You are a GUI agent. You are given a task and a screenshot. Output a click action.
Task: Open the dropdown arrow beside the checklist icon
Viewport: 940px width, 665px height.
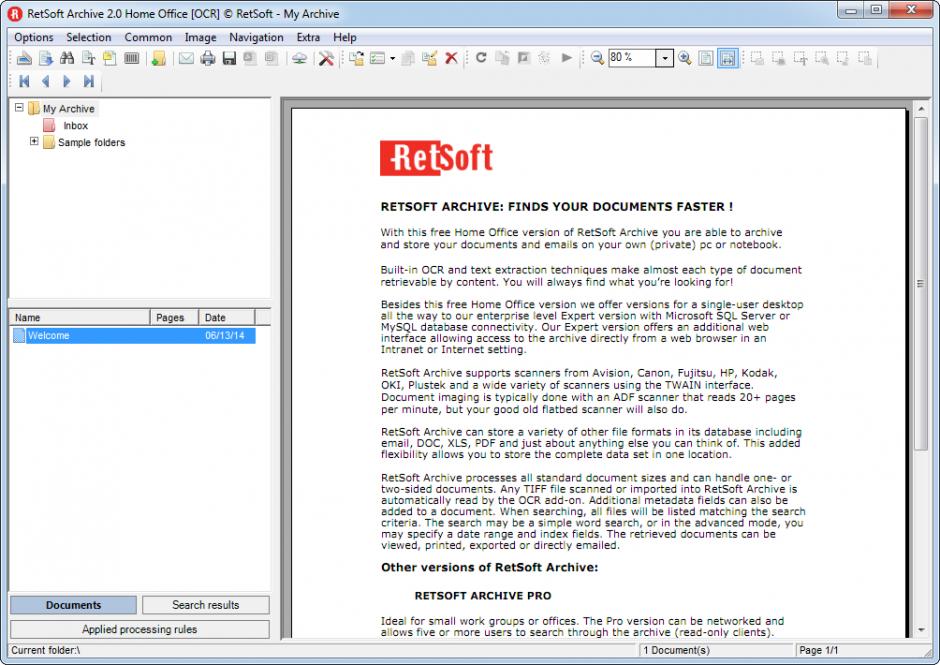[393, 58]
